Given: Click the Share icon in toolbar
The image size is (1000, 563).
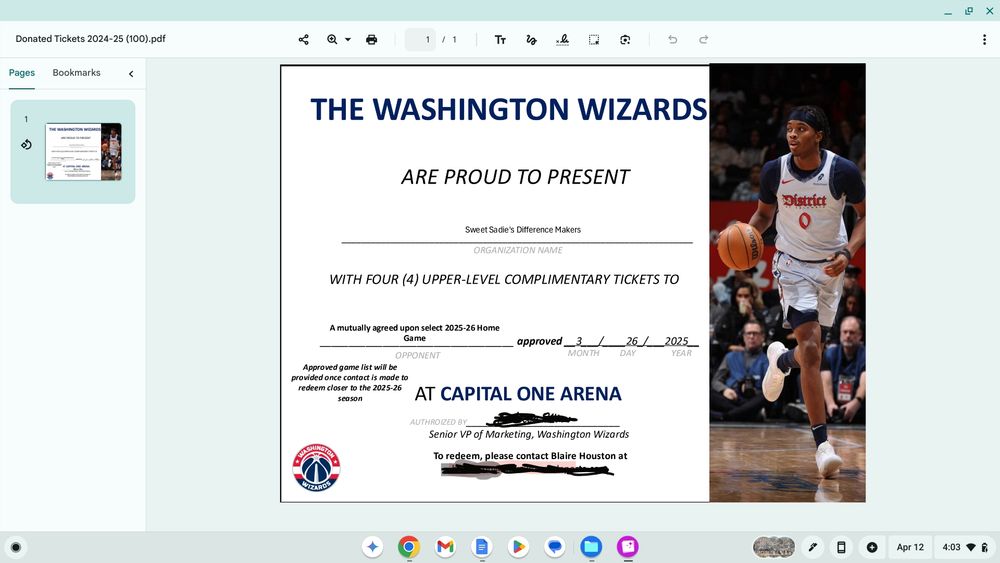Looking at the screenshot, I should [x=304, y=40].
